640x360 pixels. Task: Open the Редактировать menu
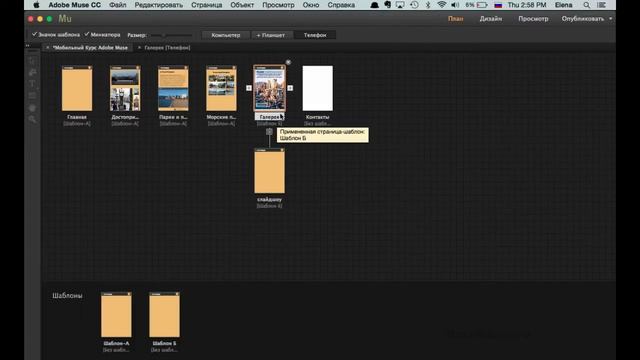(x=158, y=5)
